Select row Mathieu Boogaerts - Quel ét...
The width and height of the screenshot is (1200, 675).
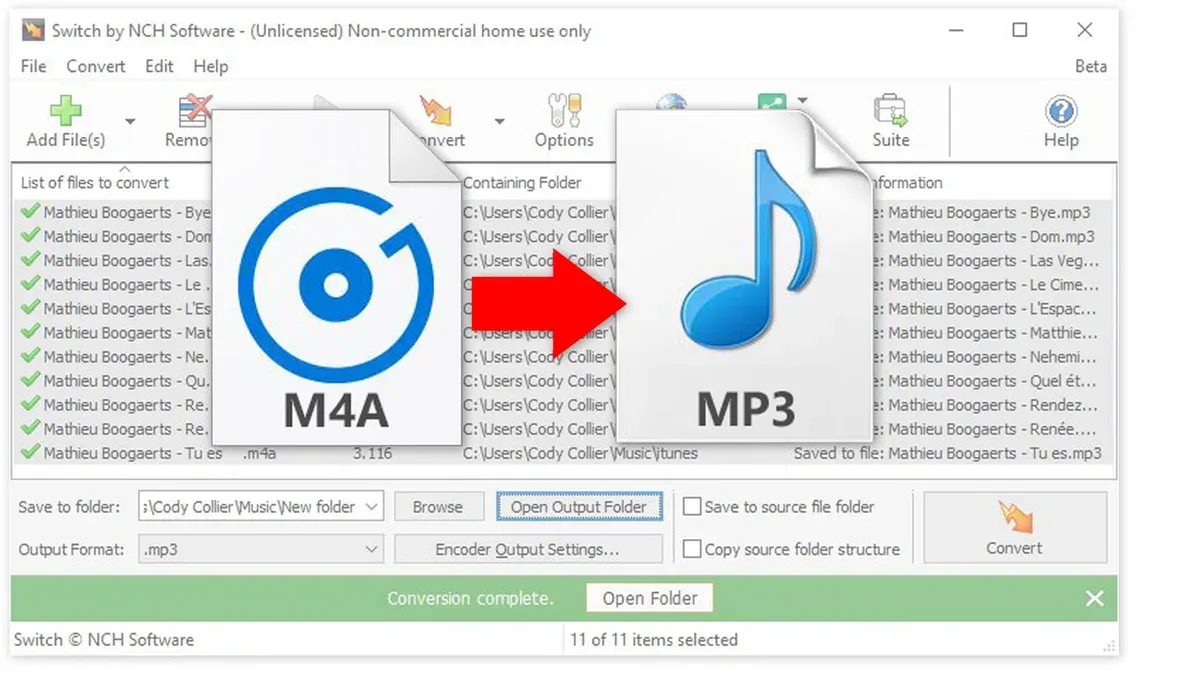564,380
